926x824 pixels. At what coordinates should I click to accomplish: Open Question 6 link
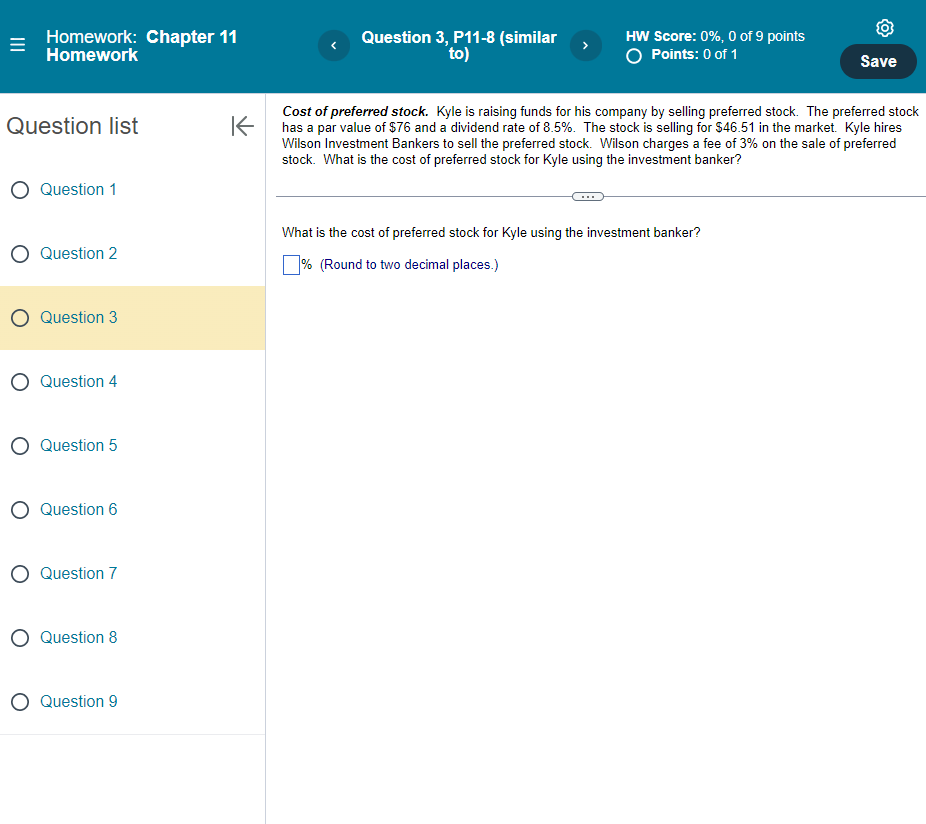(79, 510)
